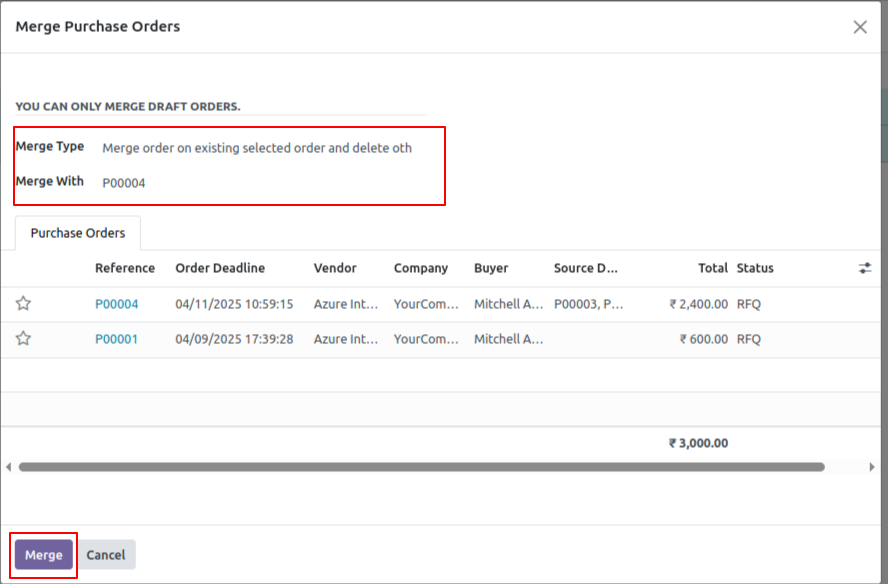Enable favorite status for the second order
This screenshot has width=888, height=584.
[23, 339]
